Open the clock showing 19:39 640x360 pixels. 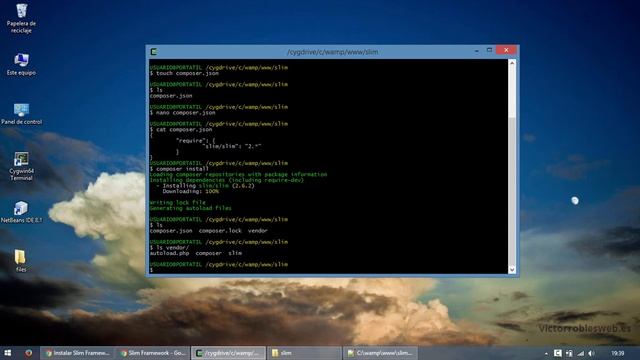pyautogui.click(x=618, y=353)
